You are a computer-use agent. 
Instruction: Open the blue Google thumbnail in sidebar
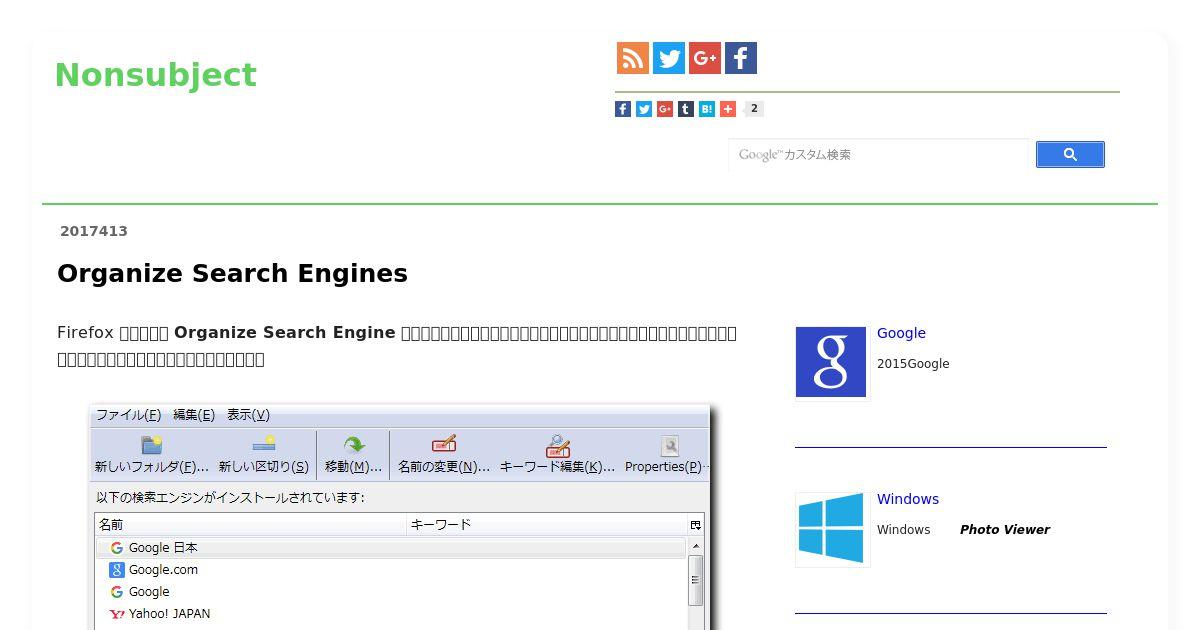831,362
